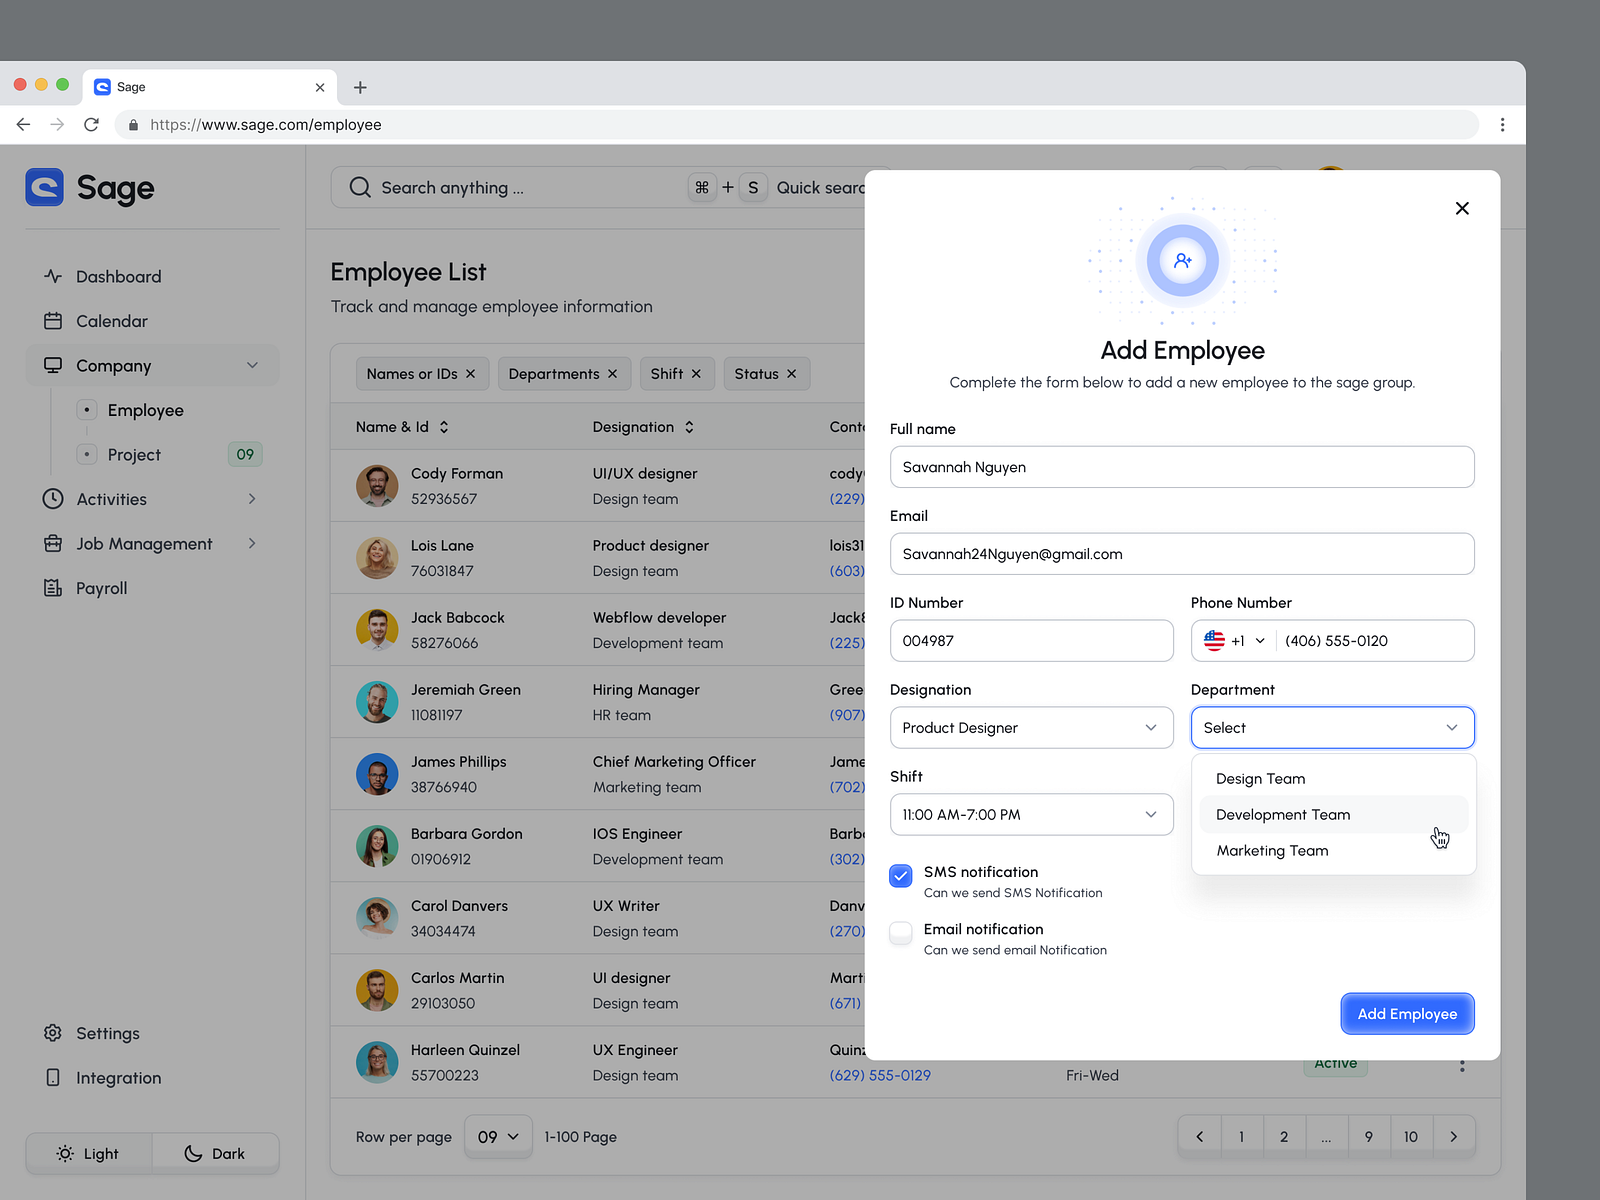Open the Shift time dropdown
The width and height of the screenshot is (1600, 1200).
1031,815
